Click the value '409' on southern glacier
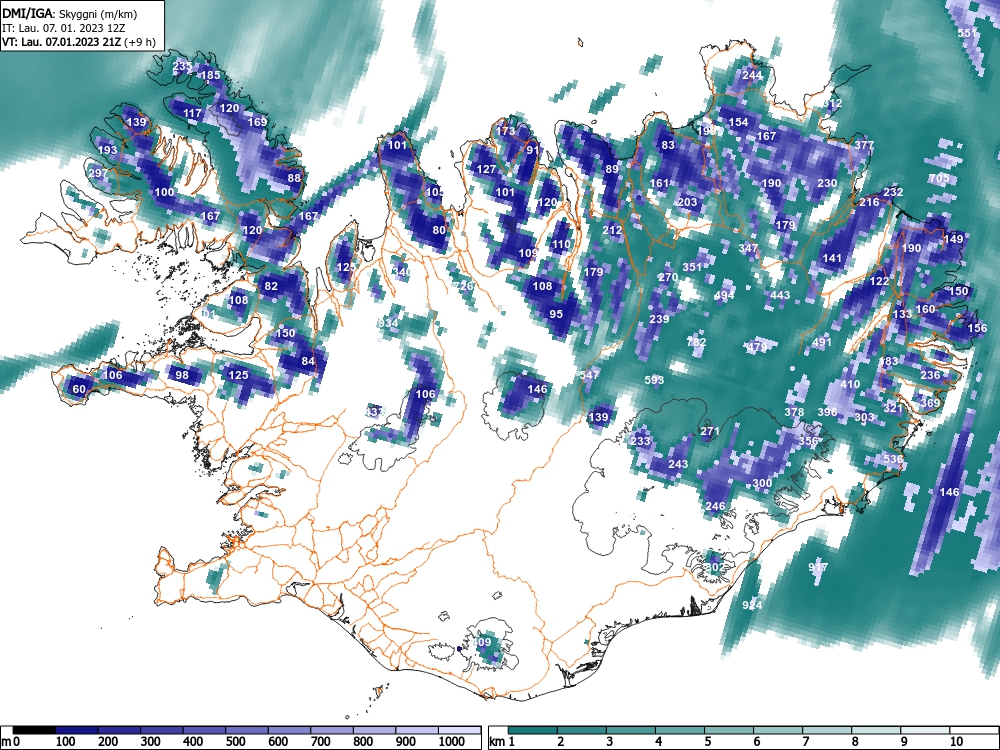This screenshot has width=1000, height=750. pyautogui.click(x=482, y=642)
